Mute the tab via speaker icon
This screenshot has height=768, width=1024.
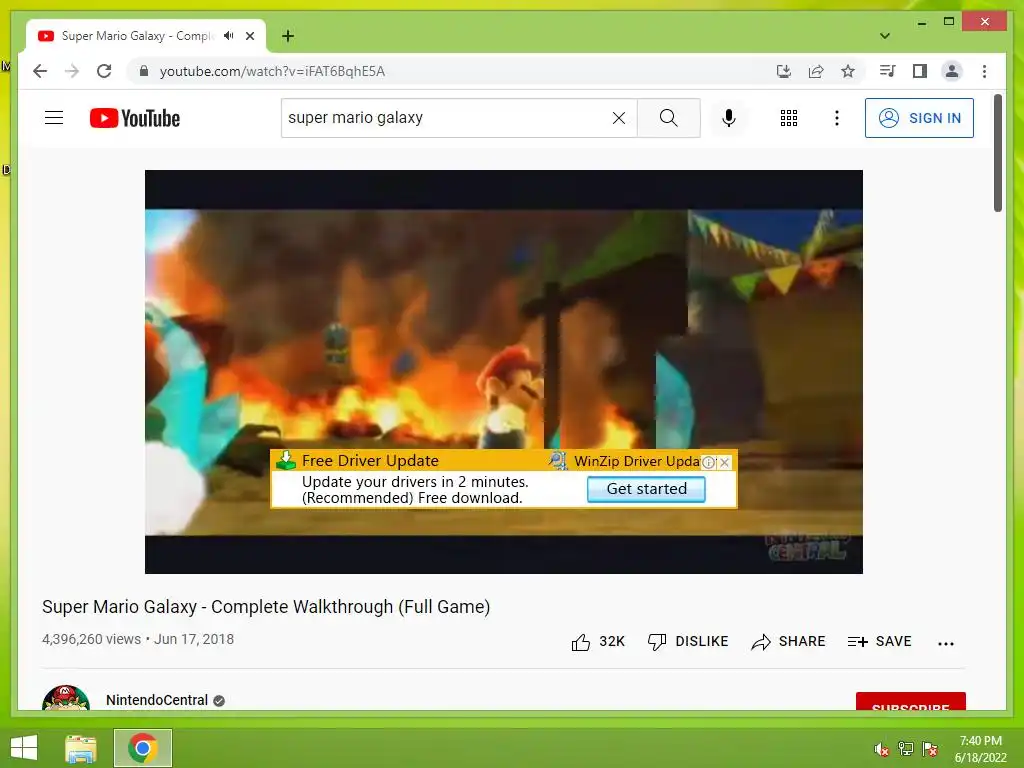[x=229, y=36]
